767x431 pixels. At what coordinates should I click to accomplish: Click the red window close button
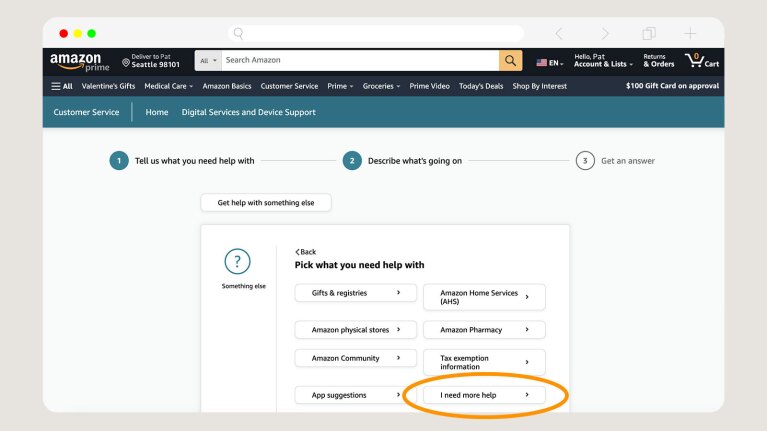tap(64, 33)
